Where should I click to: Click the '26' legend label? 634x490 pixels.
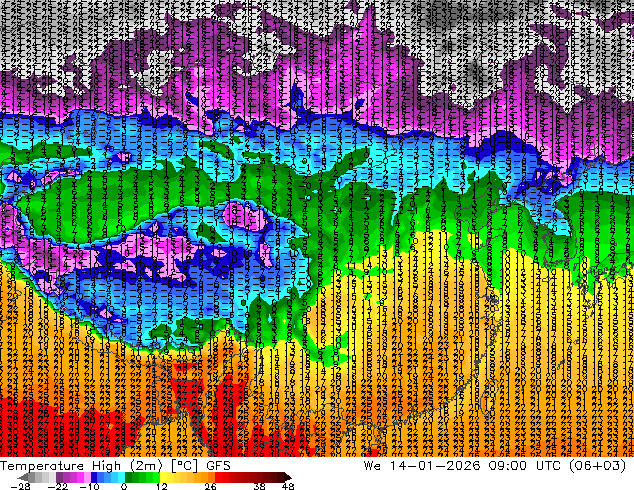[210, 486]
